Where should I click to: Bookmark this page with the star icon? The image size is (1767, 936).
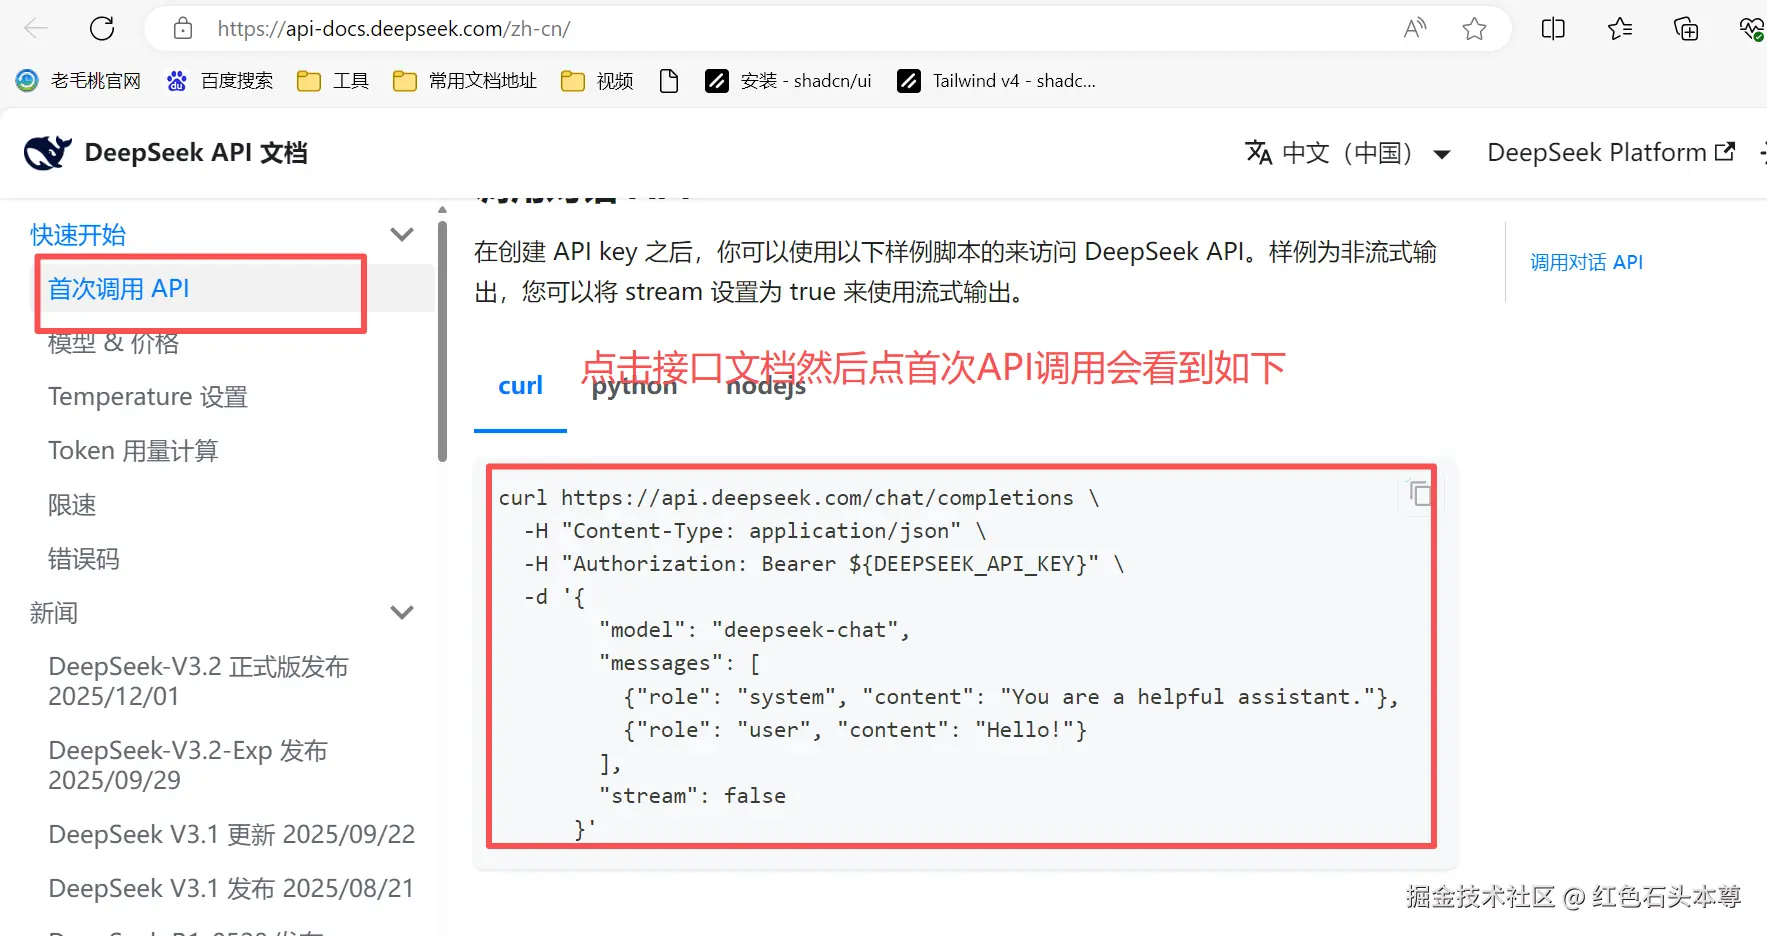point(1474,28)
